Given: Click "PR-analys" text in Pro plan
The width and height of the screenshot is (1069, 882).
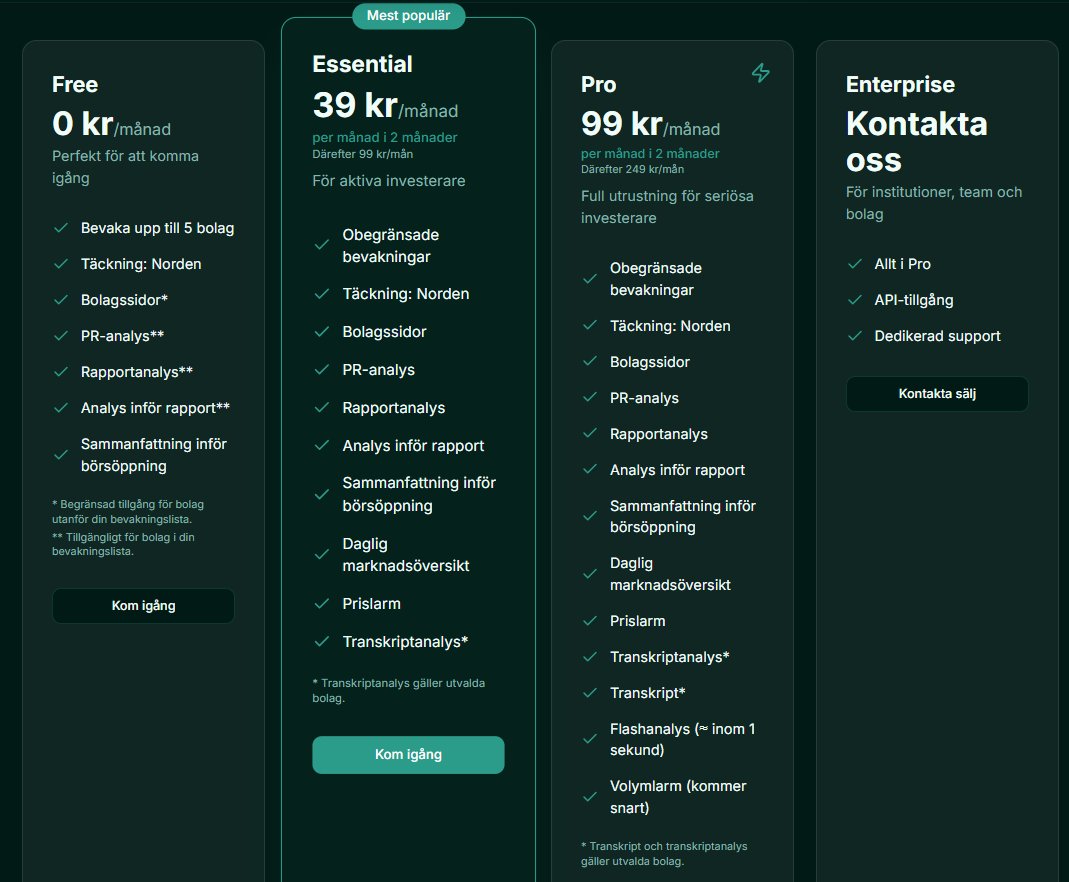Looking at the screenshot, I should point(644,398).
